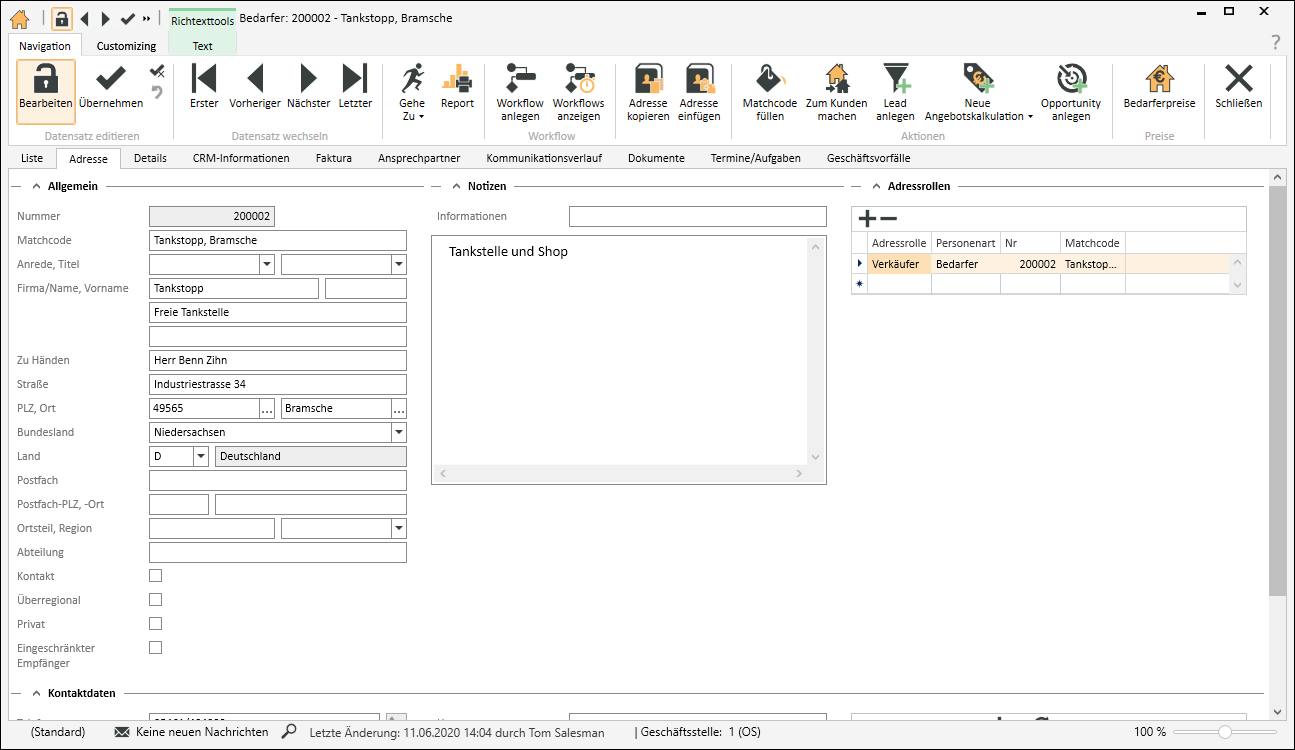Click the PLZ lookup ellipsis button
The height and width of the screenshot is (750, 1295).
(267, 408)
